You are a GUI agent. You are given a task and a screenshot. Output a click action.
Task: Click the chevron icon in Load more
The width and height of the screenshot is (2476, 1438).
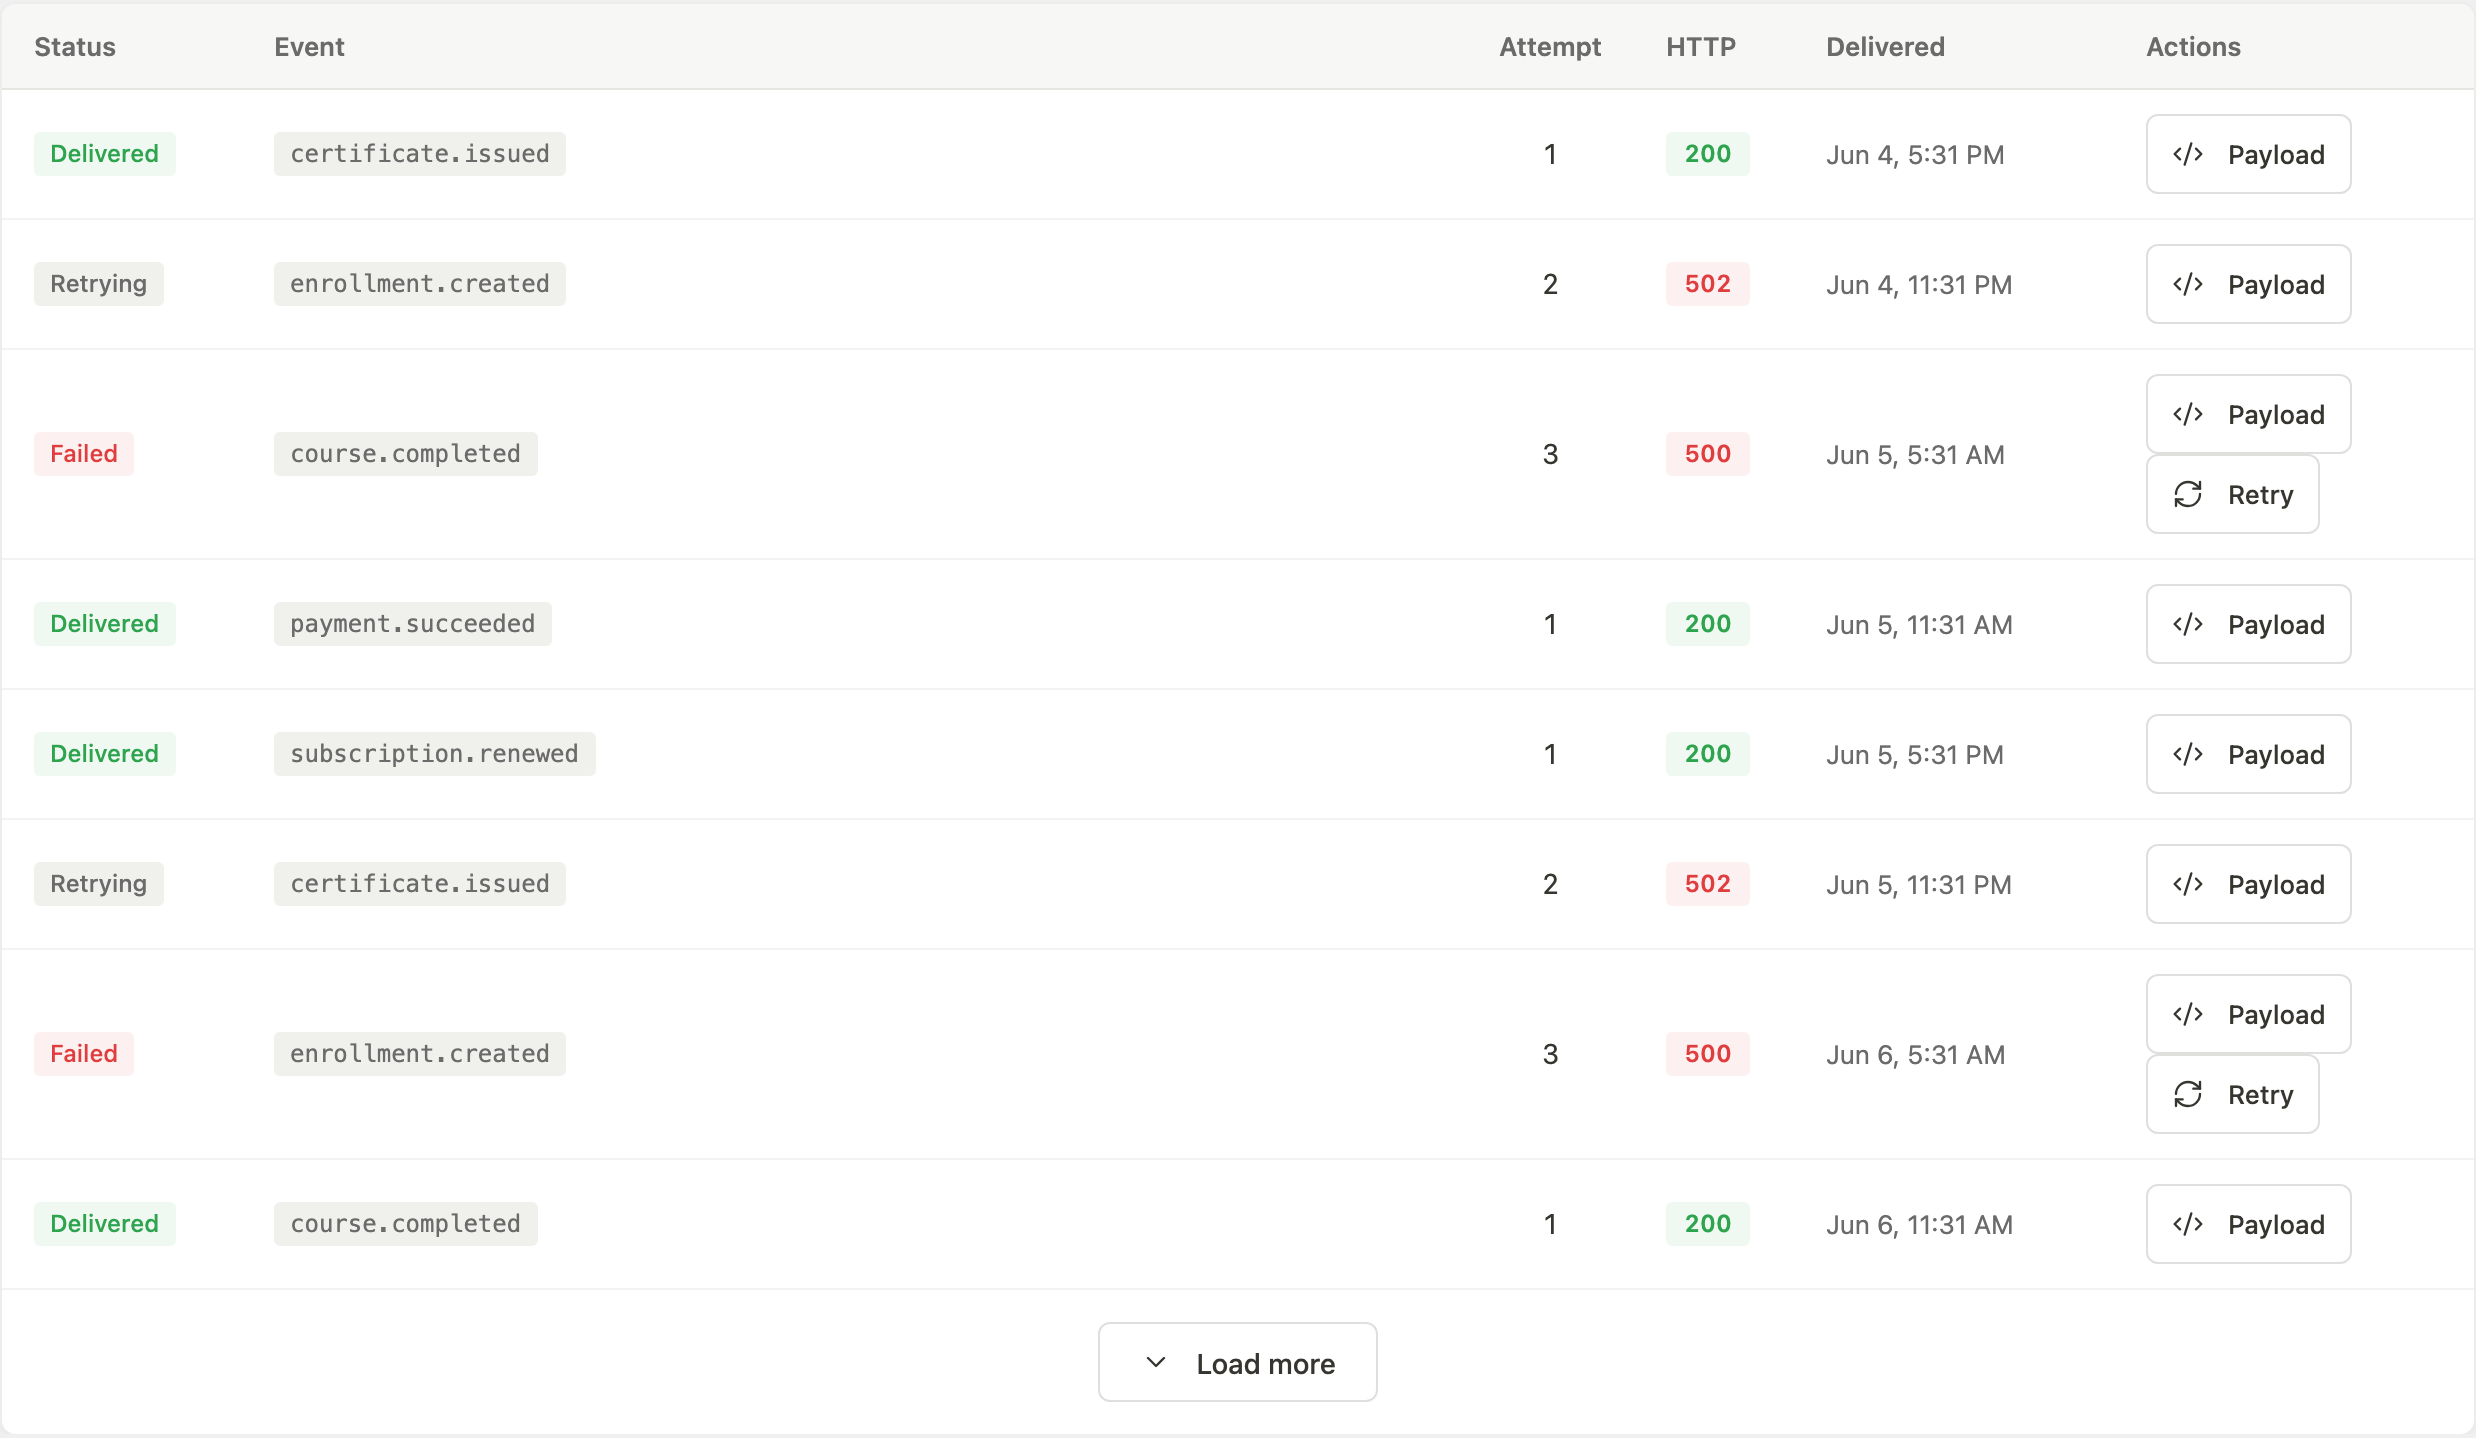1156,1362
